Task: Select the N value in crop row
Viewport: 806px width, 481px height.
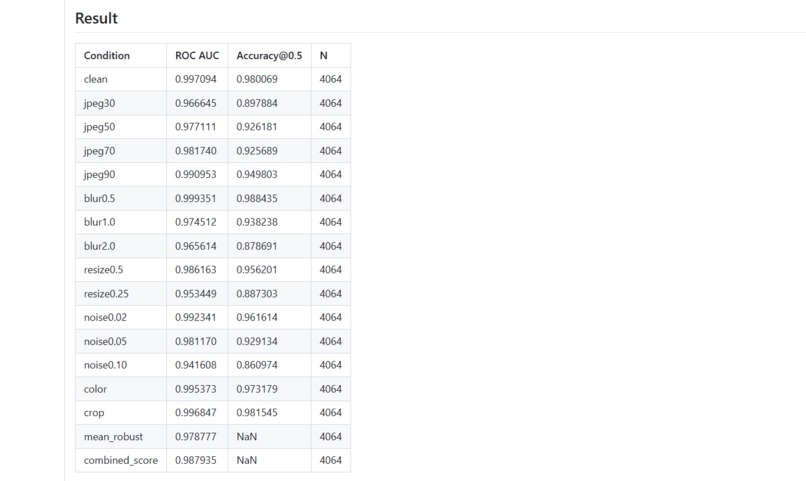Action: tap(331, 413)
